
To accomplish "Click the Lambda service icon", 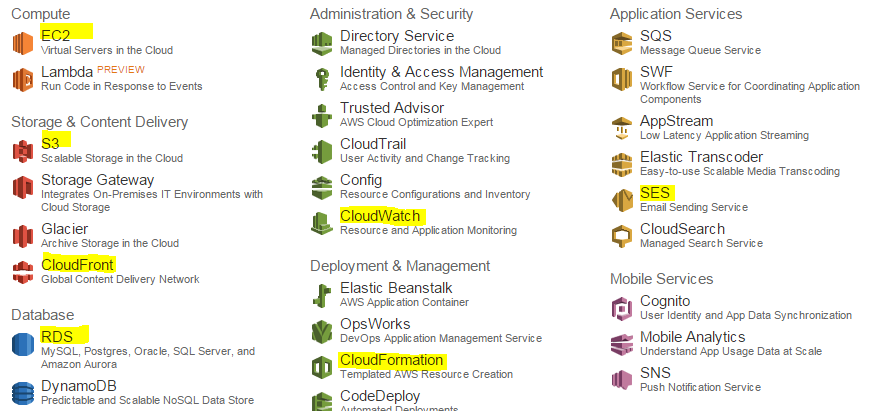I will 23,79.
